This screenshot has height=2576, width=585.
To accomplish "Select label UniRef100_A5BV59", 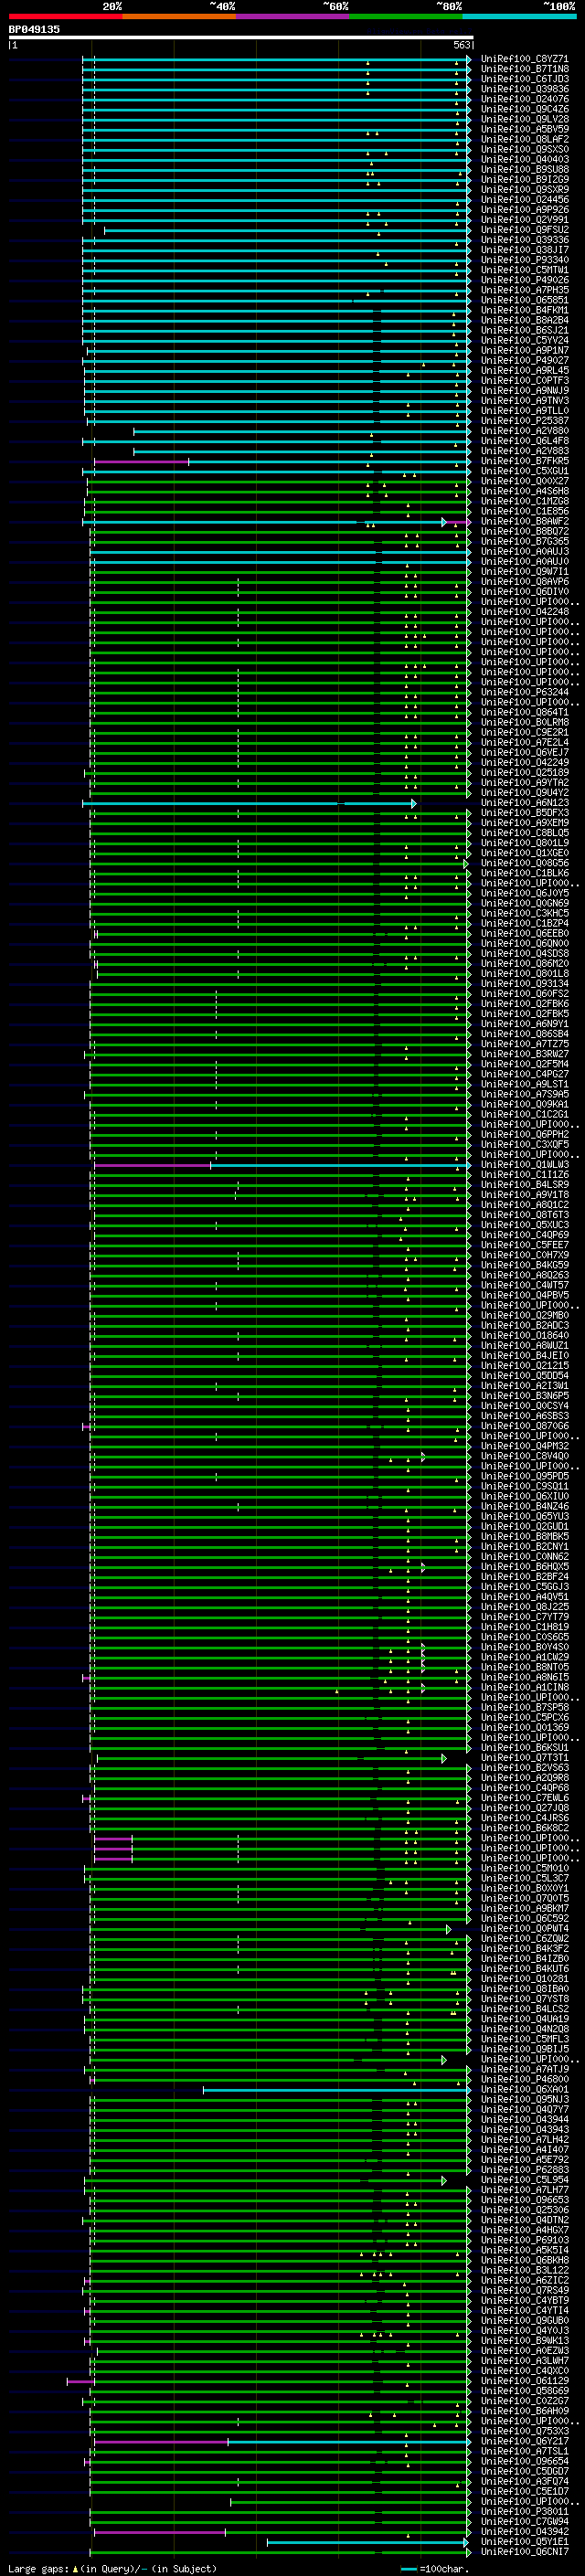I will (x=525, y=130).
